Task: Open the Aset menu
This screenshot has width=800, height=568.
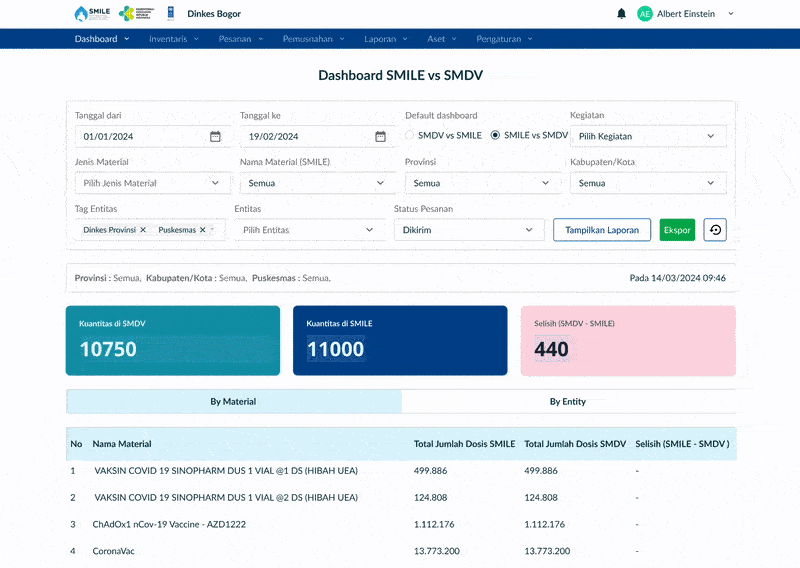Action: [442, 39]
